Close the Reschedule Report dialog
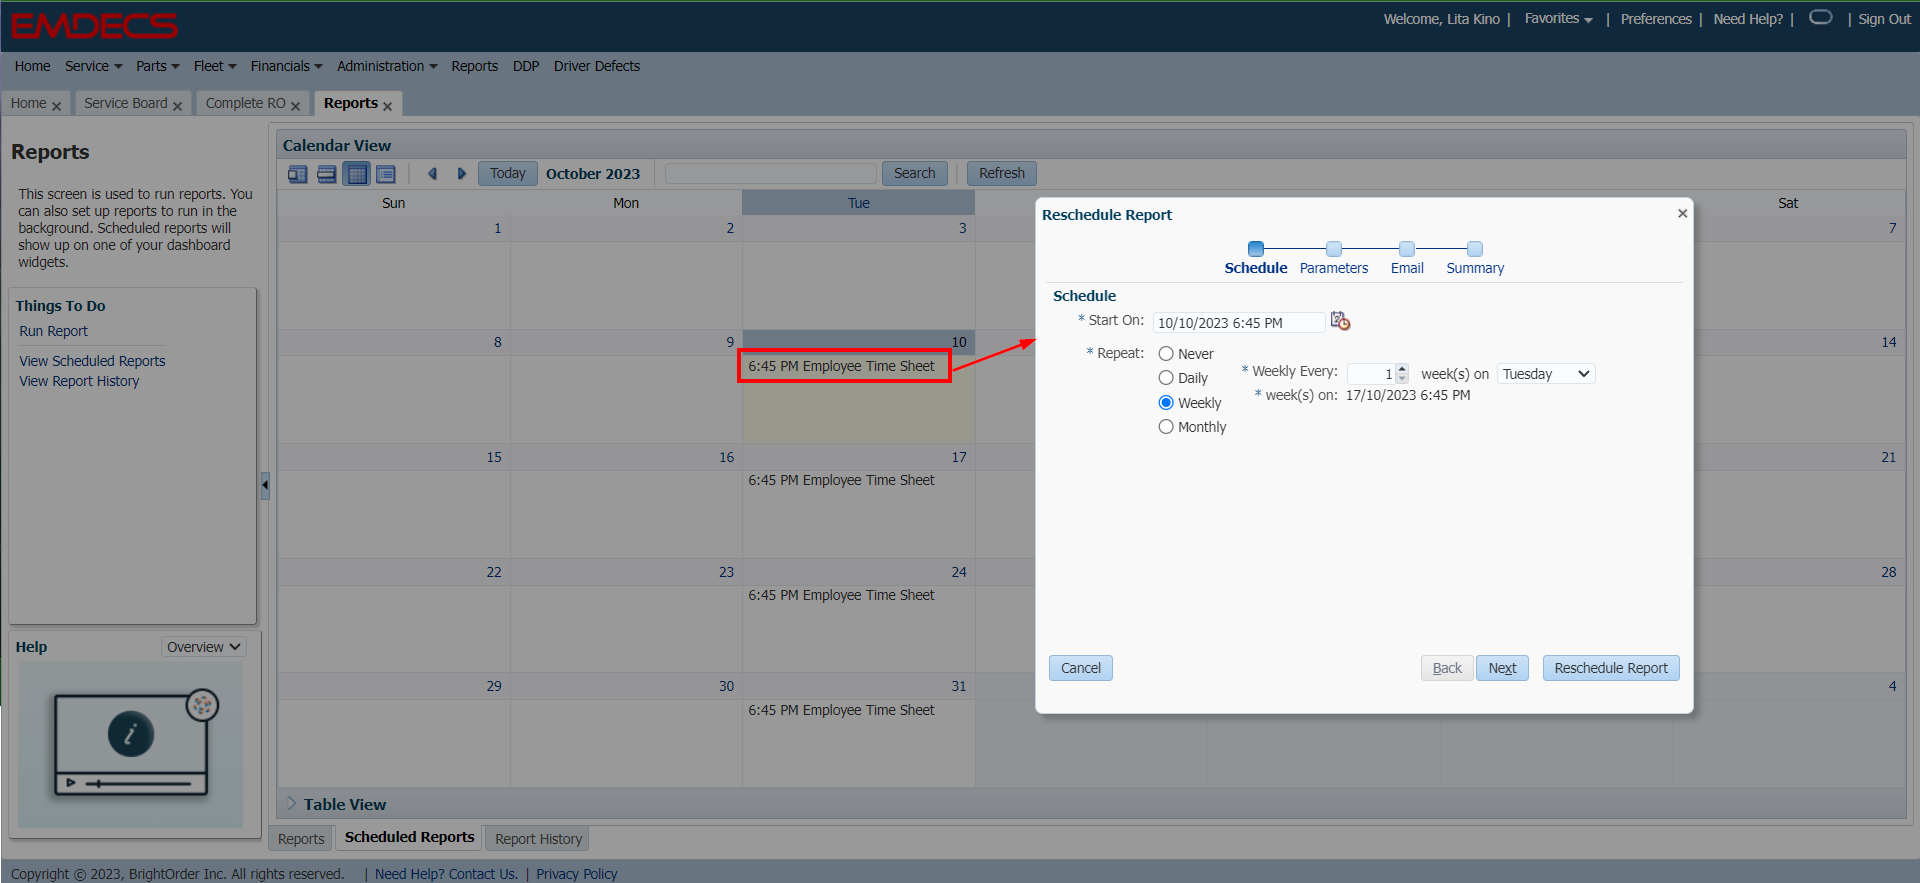Screen dimensions: 1920x883 pos(1682,213)
